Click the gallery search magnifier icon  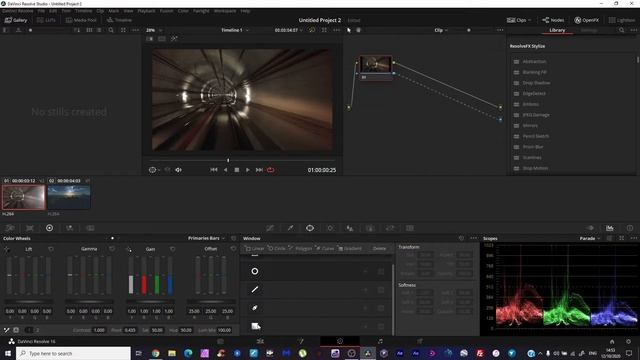(x=111, y=30)
